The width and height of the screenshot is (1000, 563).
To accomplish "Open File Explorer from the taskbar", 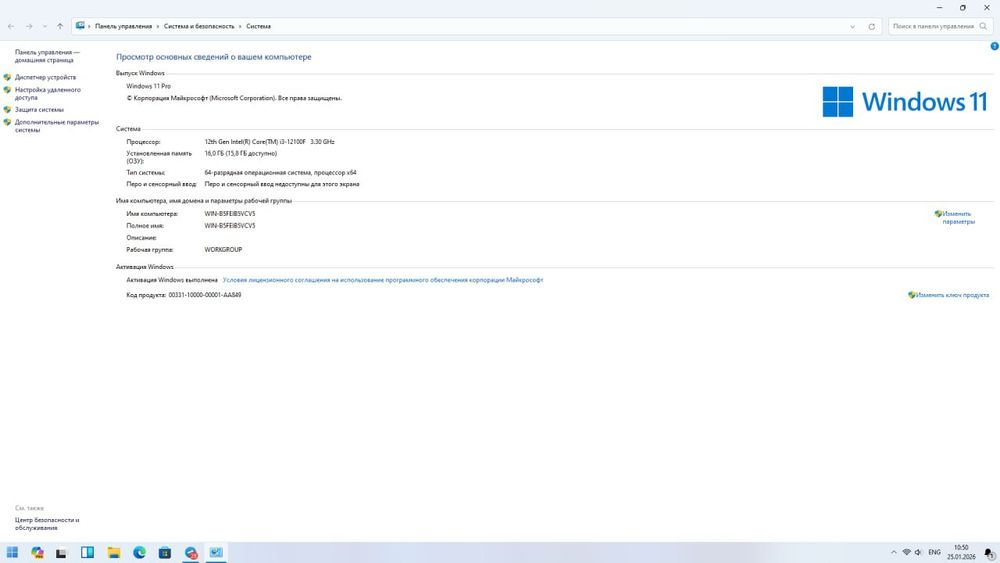I will tap(114, 552).
